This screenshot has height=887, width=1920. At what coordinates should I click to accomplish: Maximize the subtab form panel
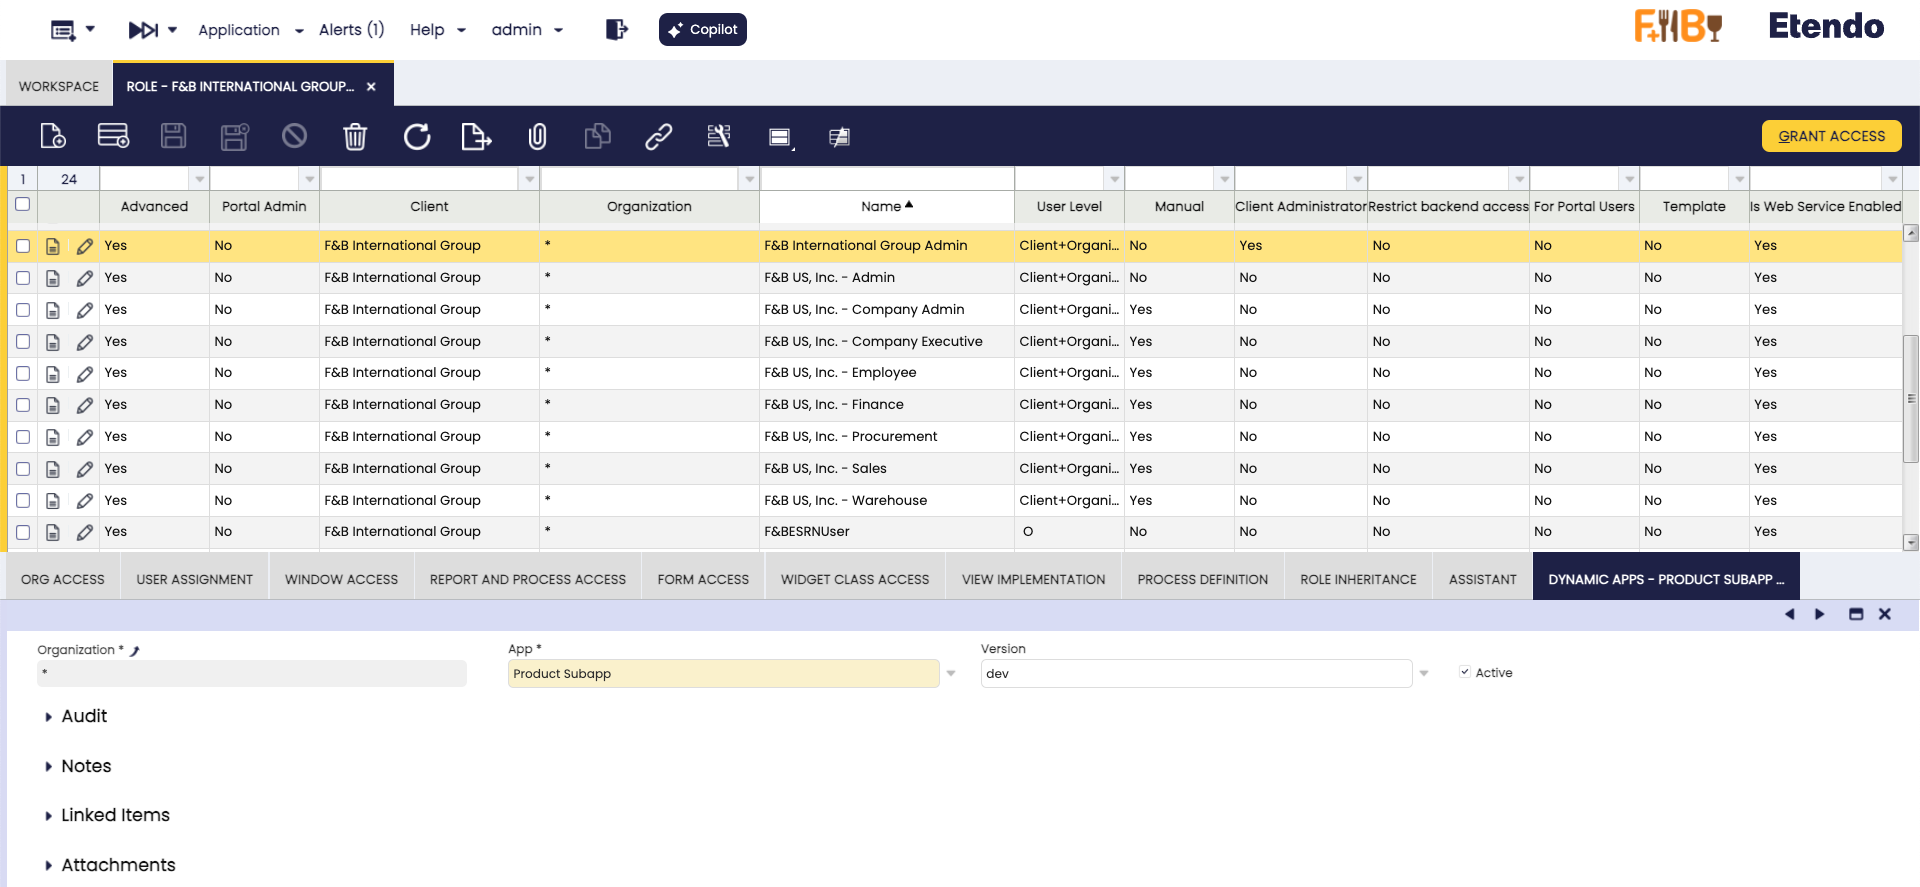[1856, 614]
